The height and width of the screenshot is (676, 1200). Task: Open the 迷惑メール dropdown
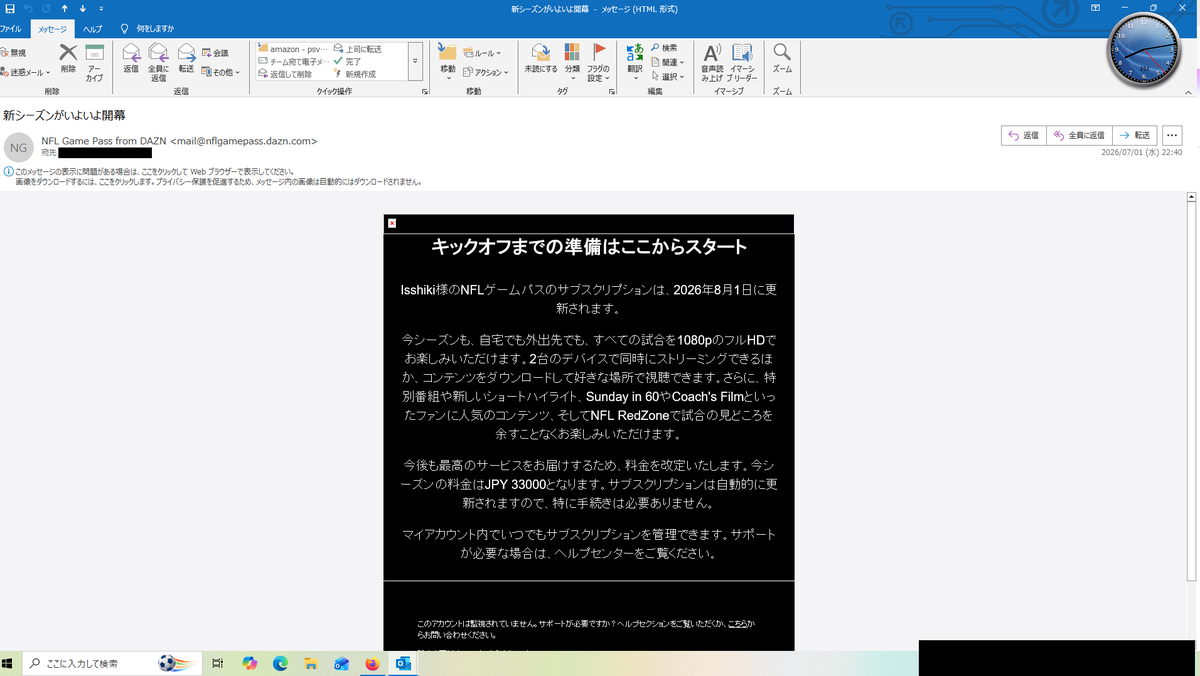pos(25,72)
